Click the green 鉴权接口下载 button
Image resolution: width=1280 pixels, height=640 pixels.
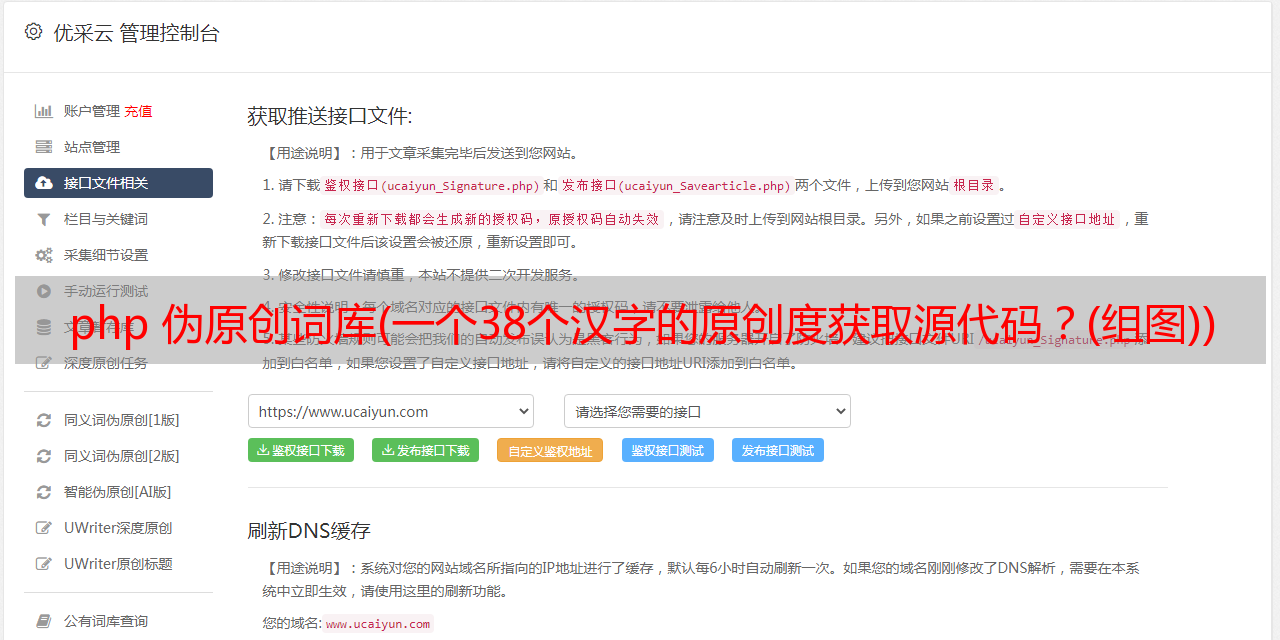[x=301, y=450]
